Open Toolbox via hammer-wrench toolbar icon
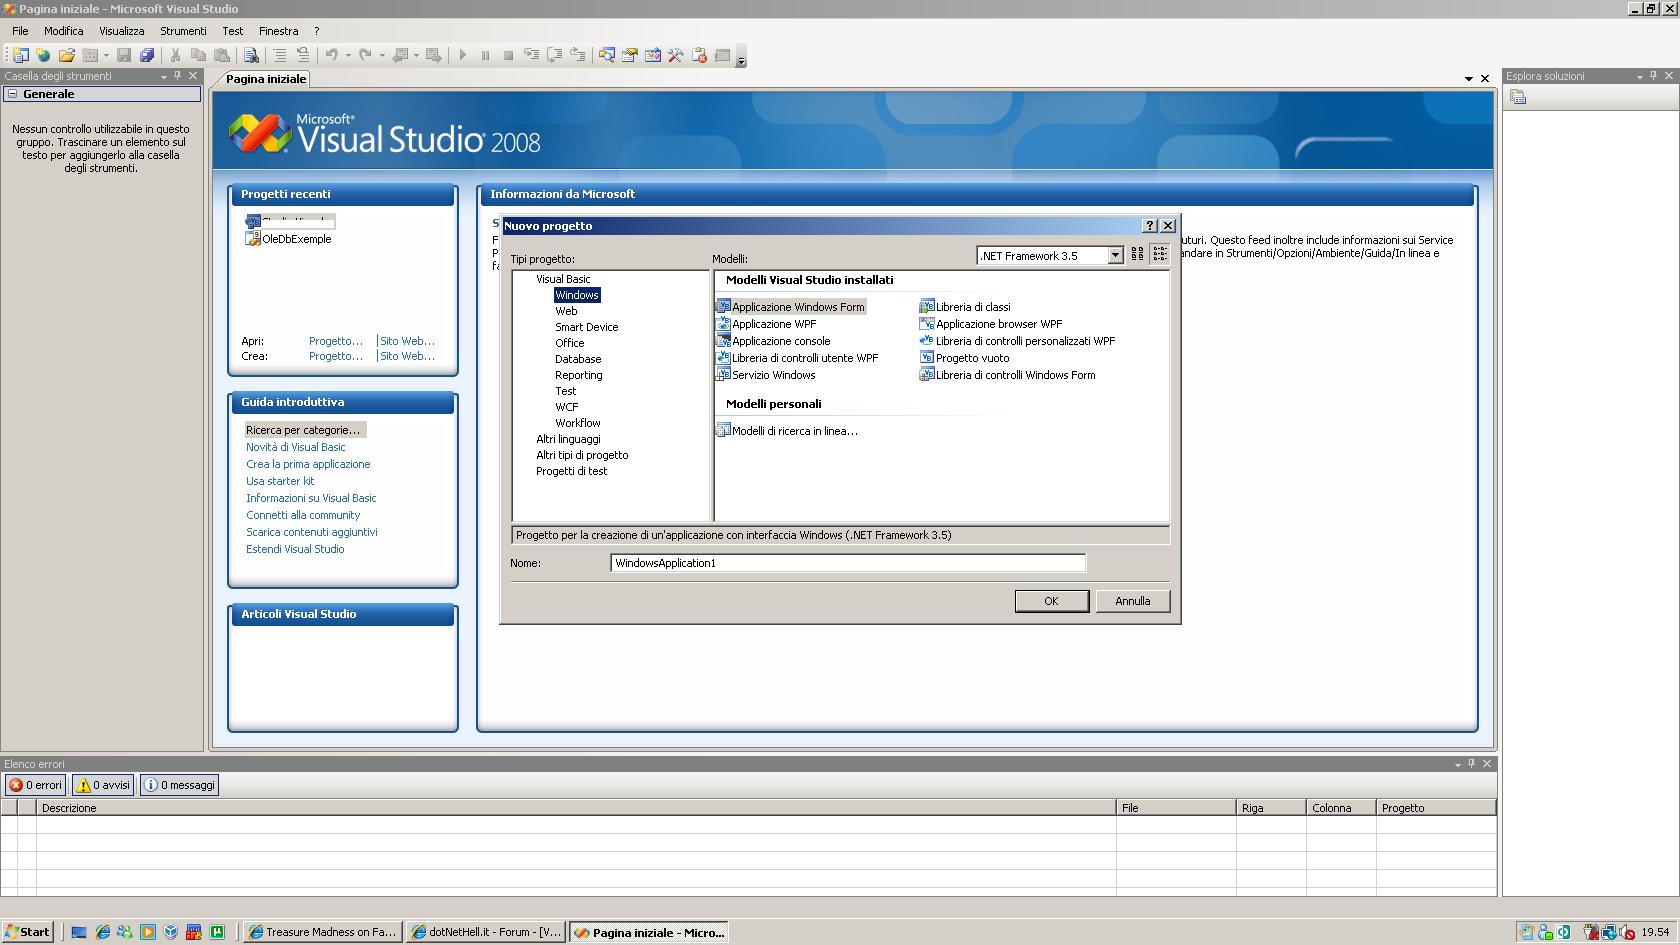This screenshot has height=945, width=1680. tap(675, 55)
